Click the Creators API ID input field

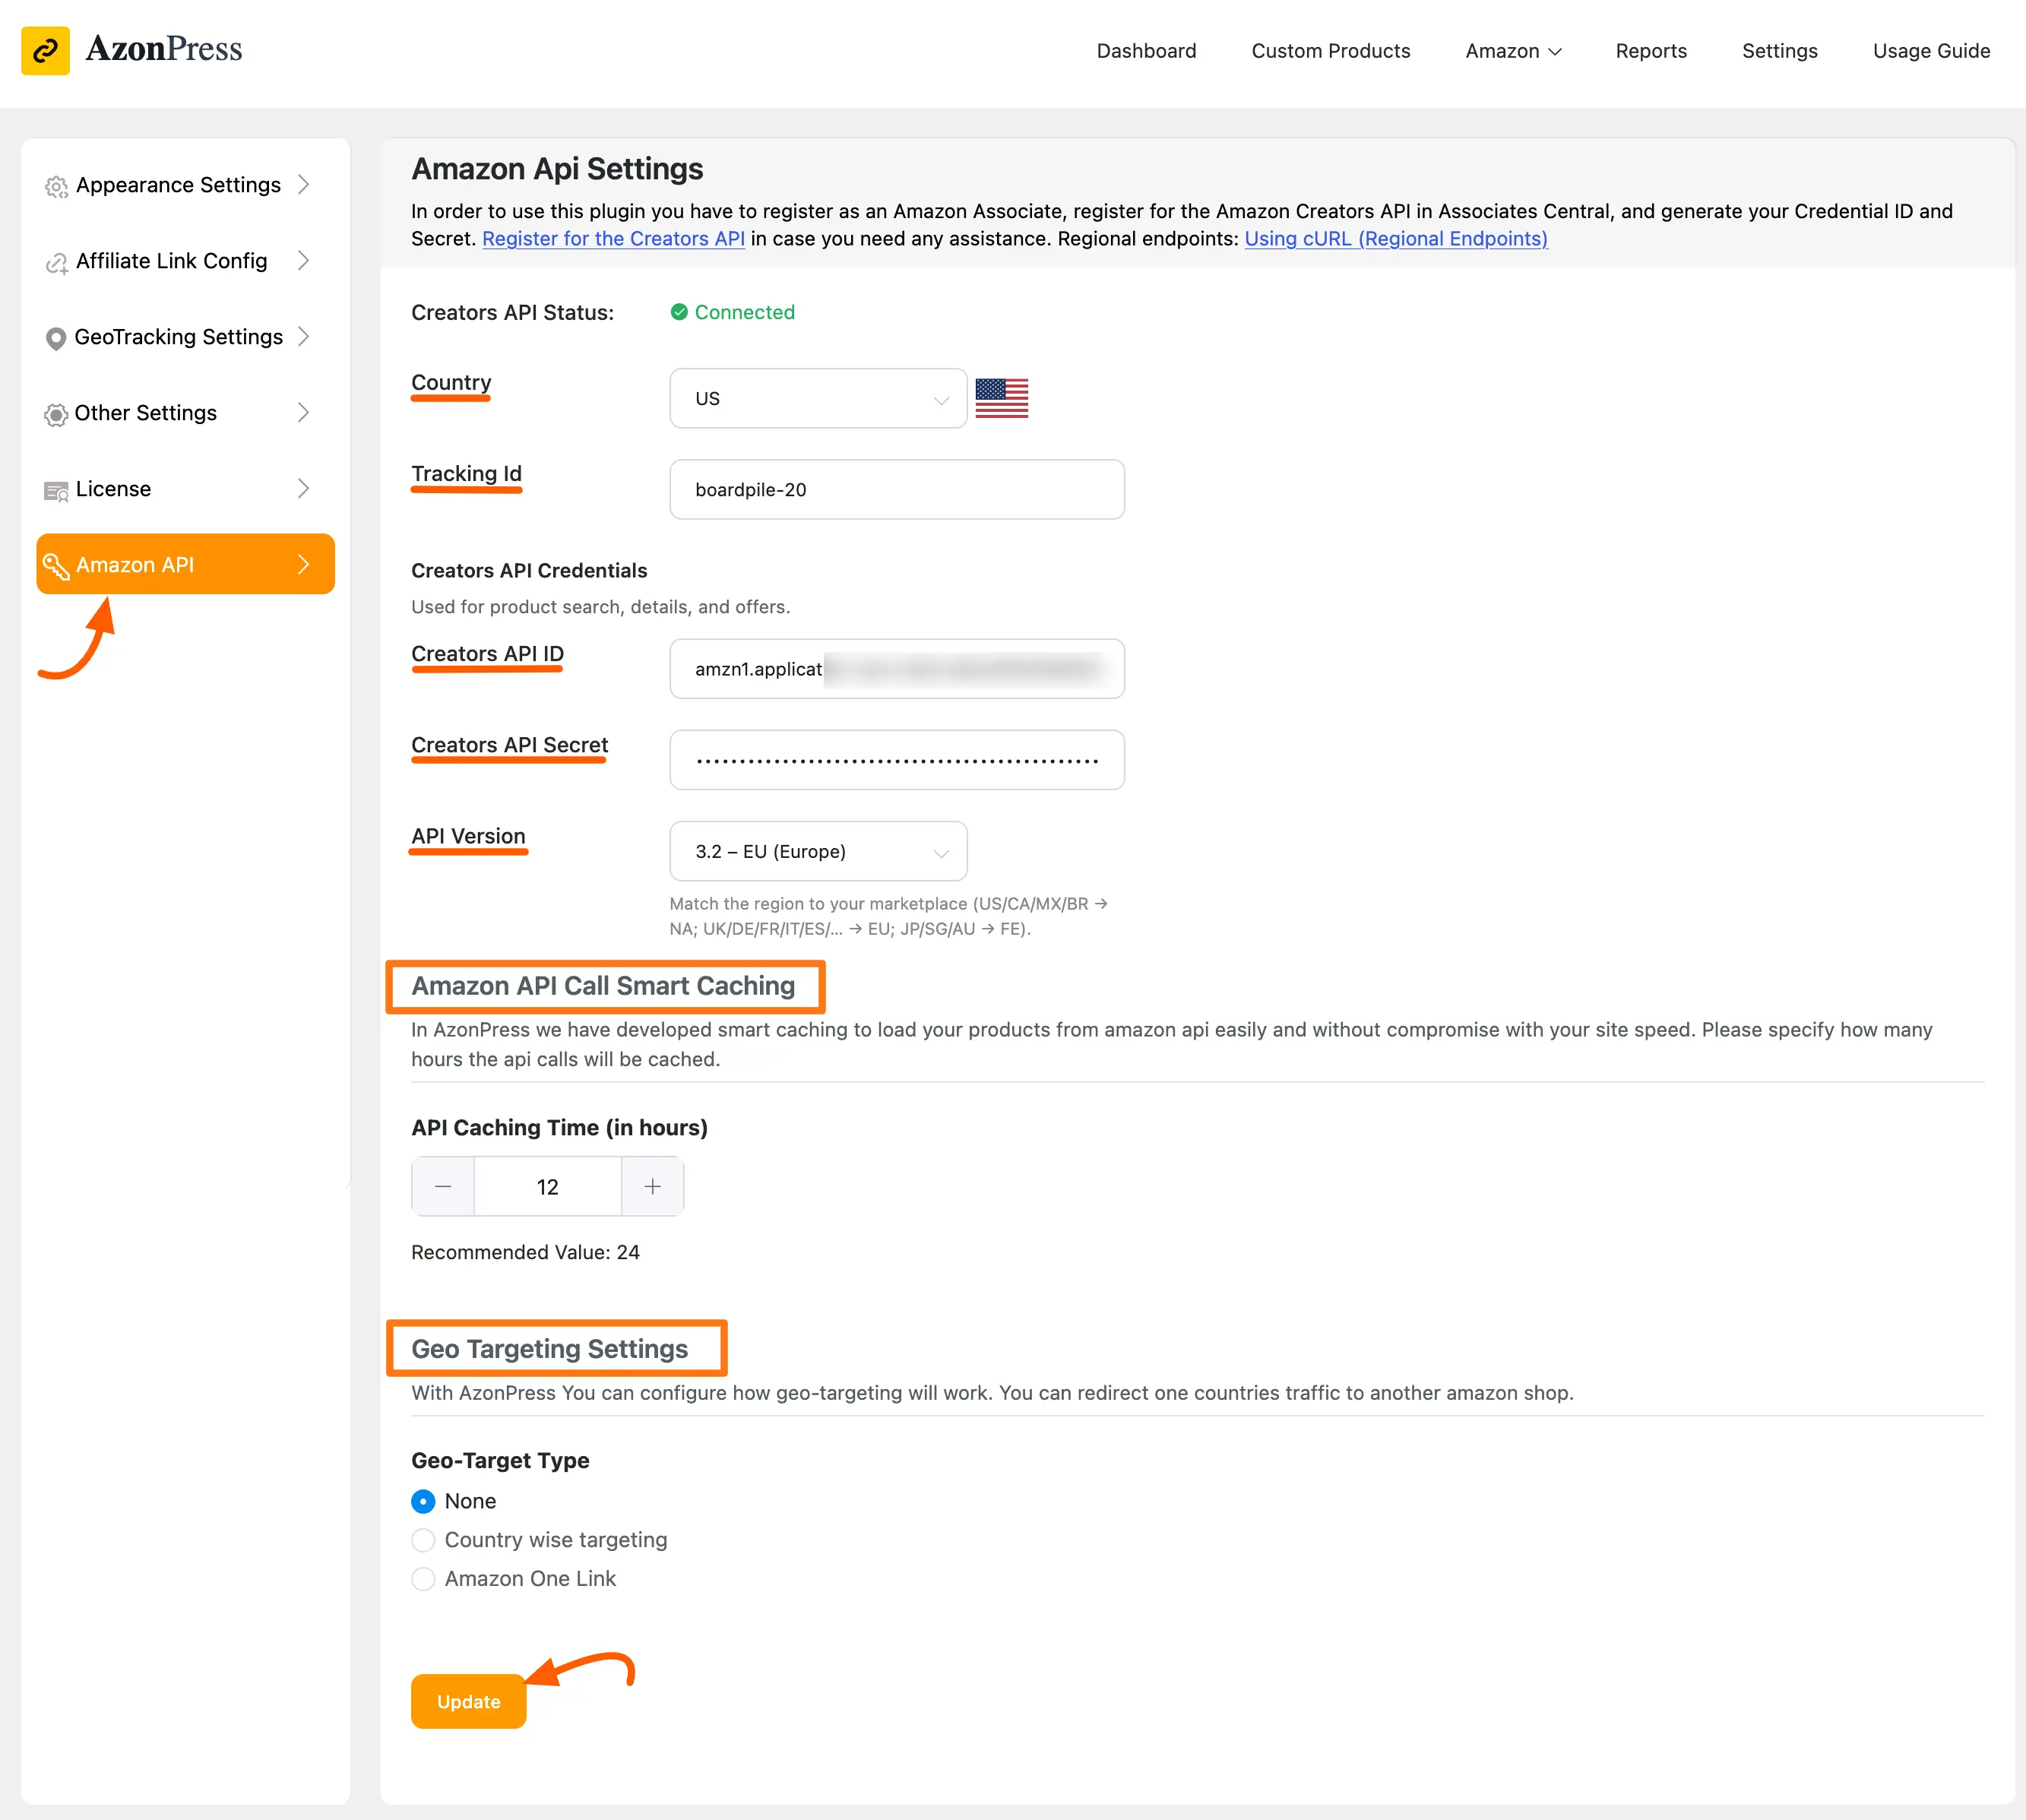tap(897, 669)
